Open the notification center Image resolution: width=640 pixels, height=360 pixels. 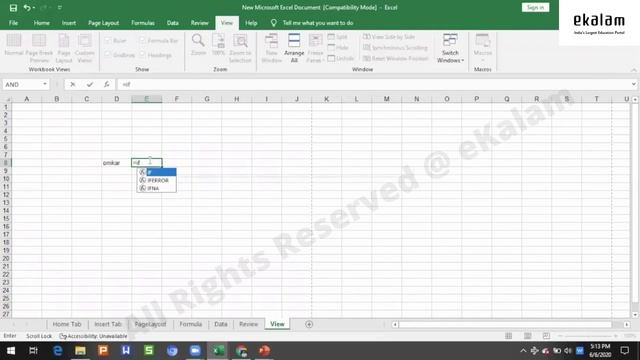(624, 351)
